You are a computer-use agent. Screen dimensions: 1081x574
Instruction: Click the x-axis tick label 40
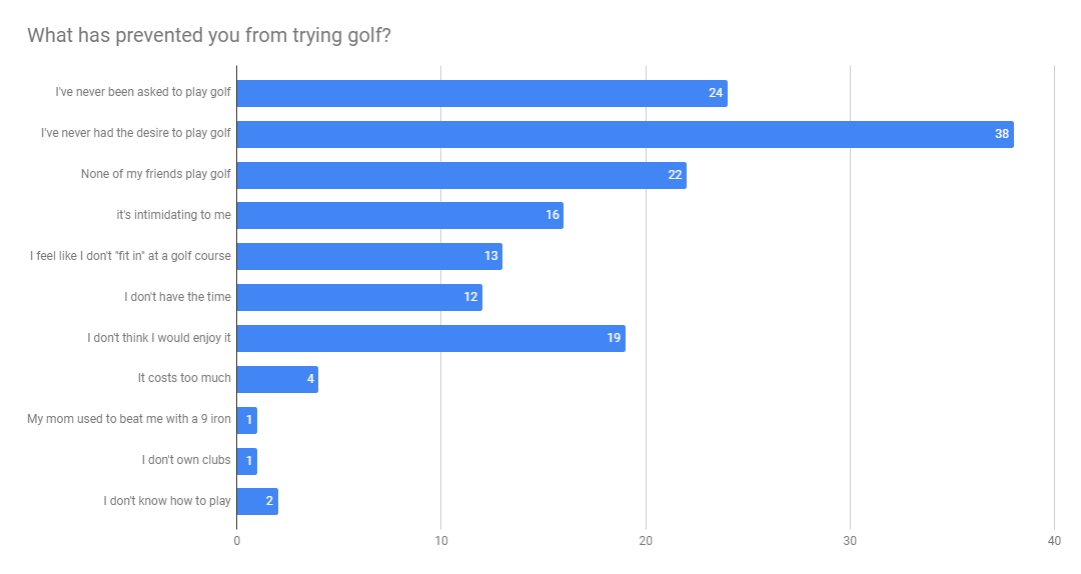pos(1054,541)
